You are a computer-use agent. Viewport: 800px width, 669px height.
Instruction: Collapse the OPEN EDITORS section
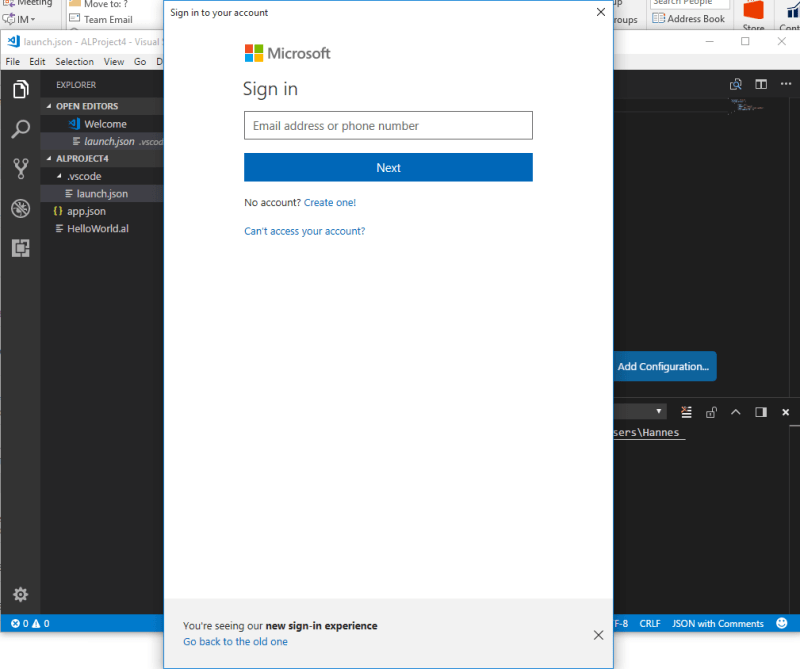click(49, 106)
